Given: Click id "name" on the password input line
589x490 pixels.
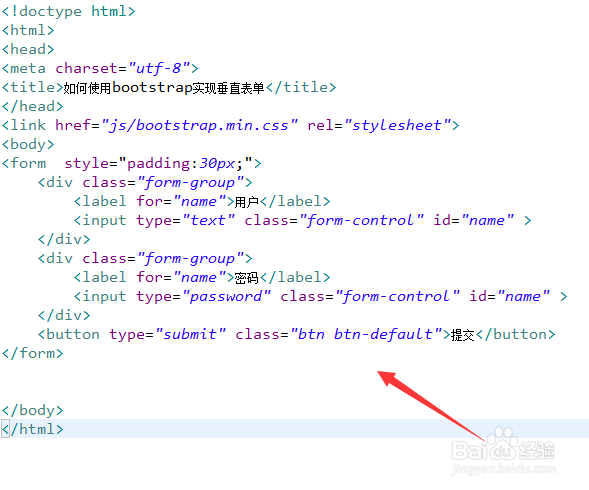Looking at the screenshot, I should pyautogui.click(x=510, y=296).
